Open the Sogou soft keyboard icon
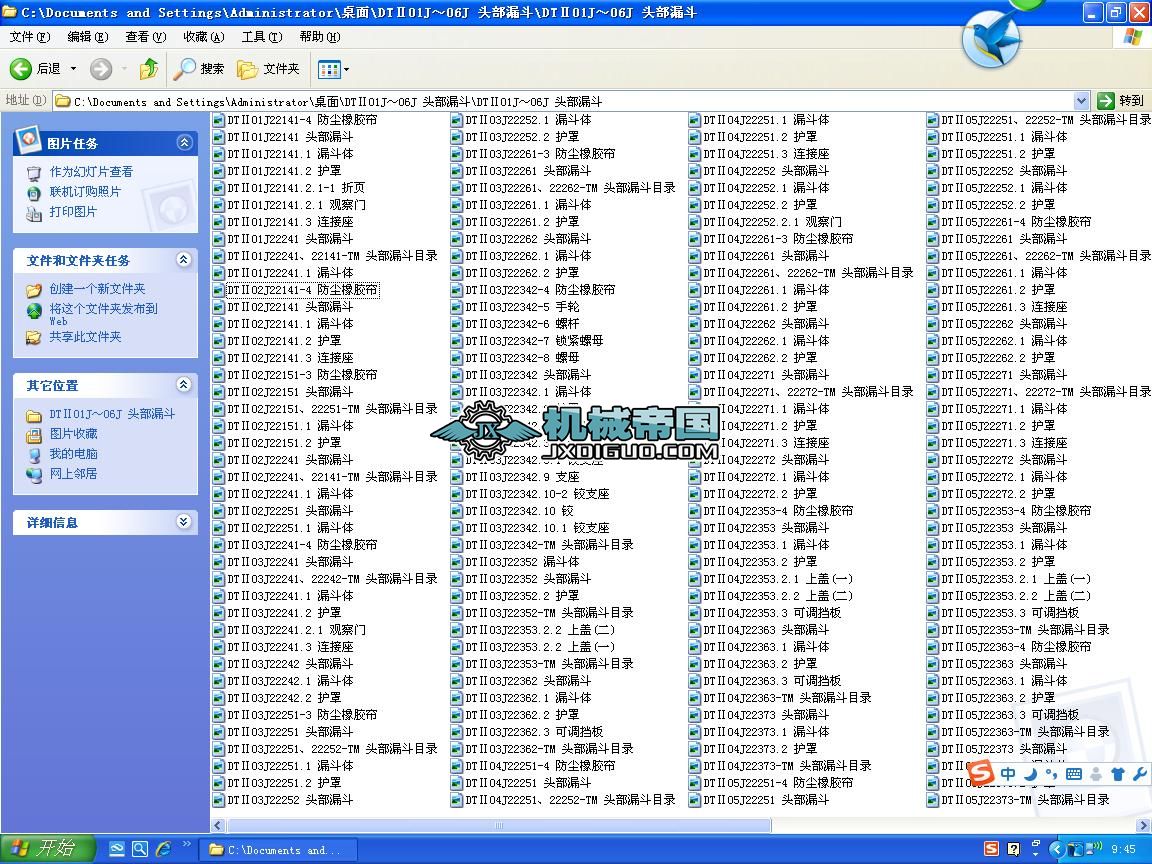Screen dimensions: 1152x864 [1073, 773]
